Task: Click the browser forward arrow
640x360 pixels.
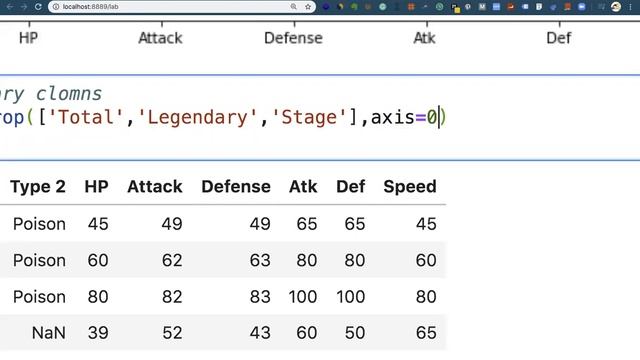Action: pos(24,7)
